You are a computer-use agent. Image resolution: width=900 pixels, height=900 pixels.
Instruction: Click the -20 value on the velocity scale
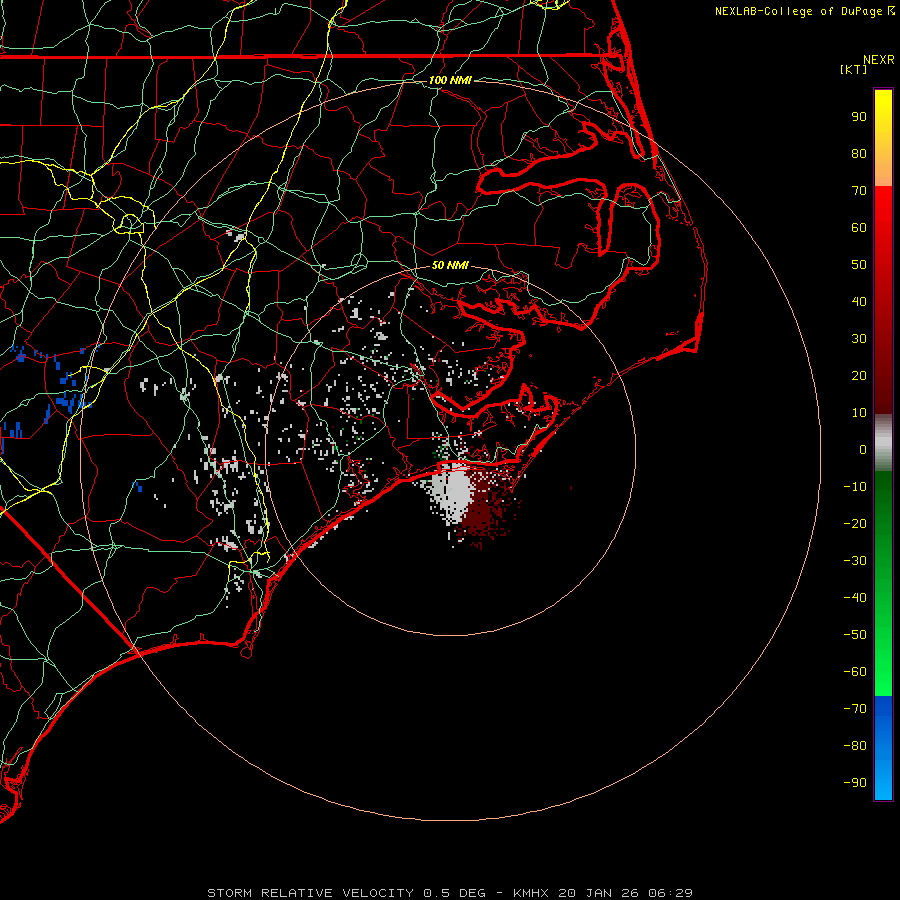(x=855, y=523)
